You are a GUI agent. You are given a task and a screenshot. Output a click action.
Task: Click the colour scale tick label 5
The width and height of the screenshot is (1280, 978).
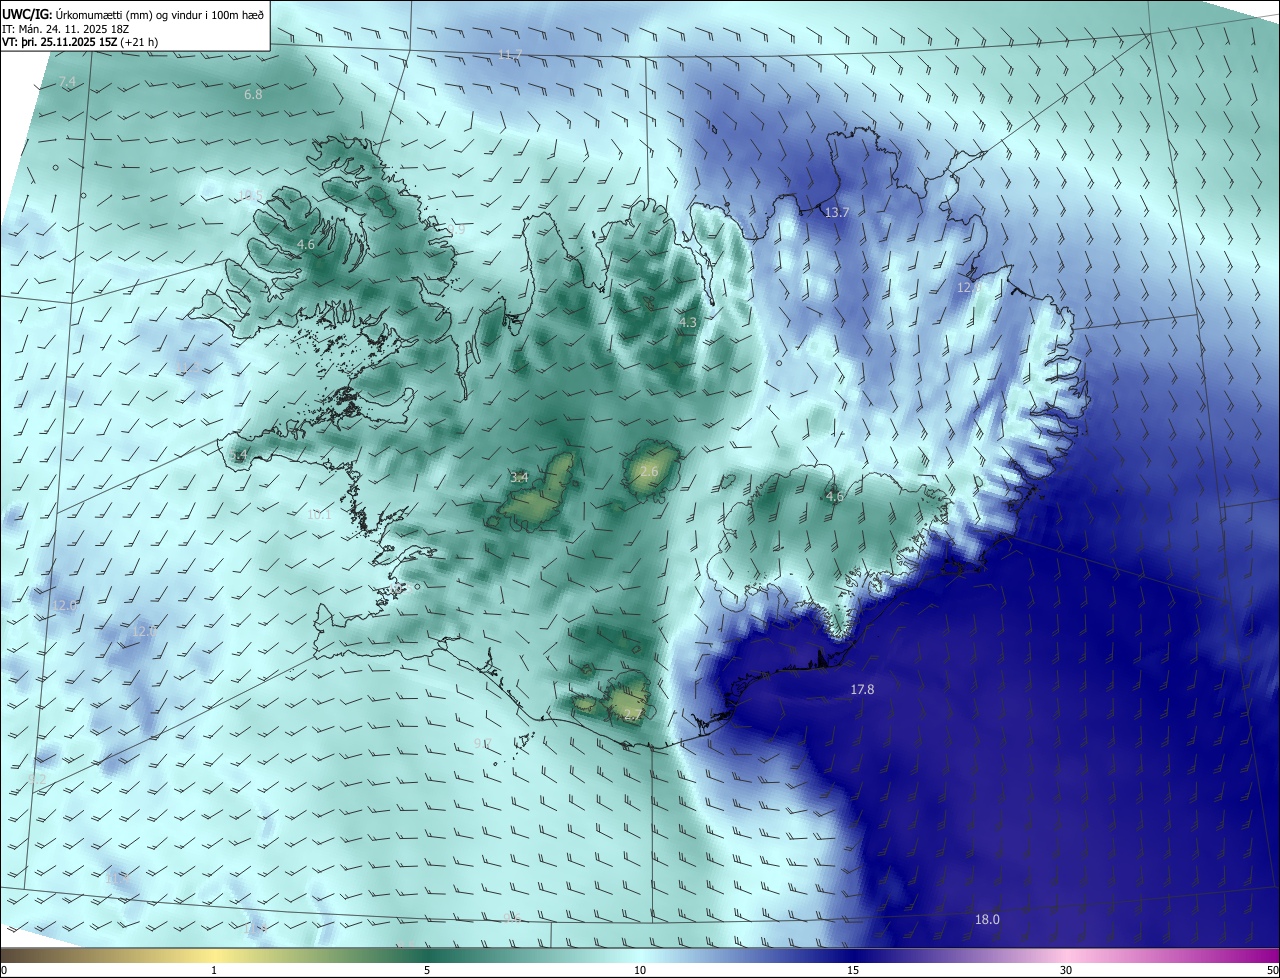click(x=427, y=970)
